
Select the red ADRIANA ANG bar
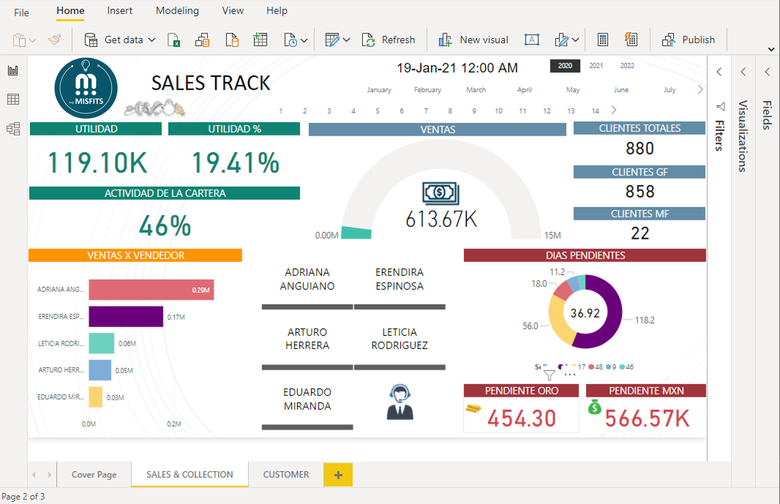tap(151, 290)
